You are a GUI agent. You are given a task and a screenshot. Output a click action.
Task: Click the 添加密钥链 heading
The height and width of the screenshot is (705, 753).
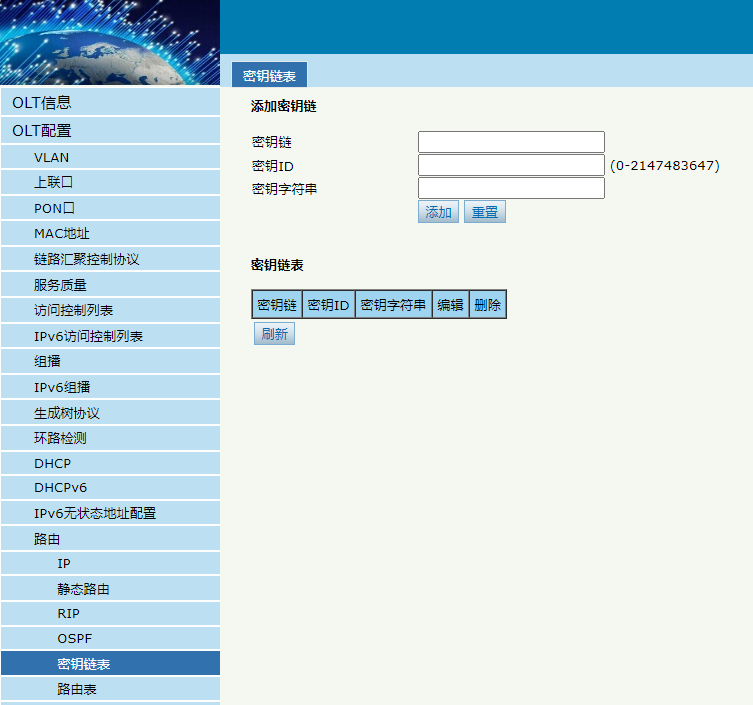point(283,106)
